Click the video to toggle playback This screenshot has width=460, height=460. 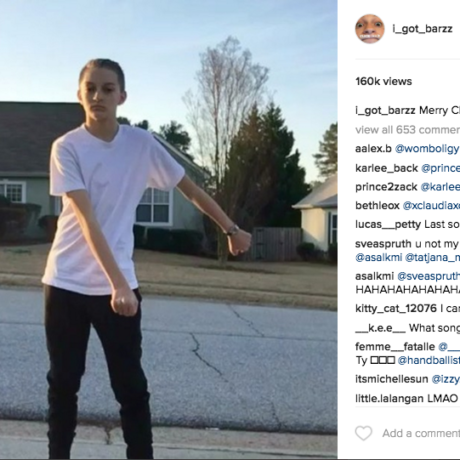pos(168,230)
